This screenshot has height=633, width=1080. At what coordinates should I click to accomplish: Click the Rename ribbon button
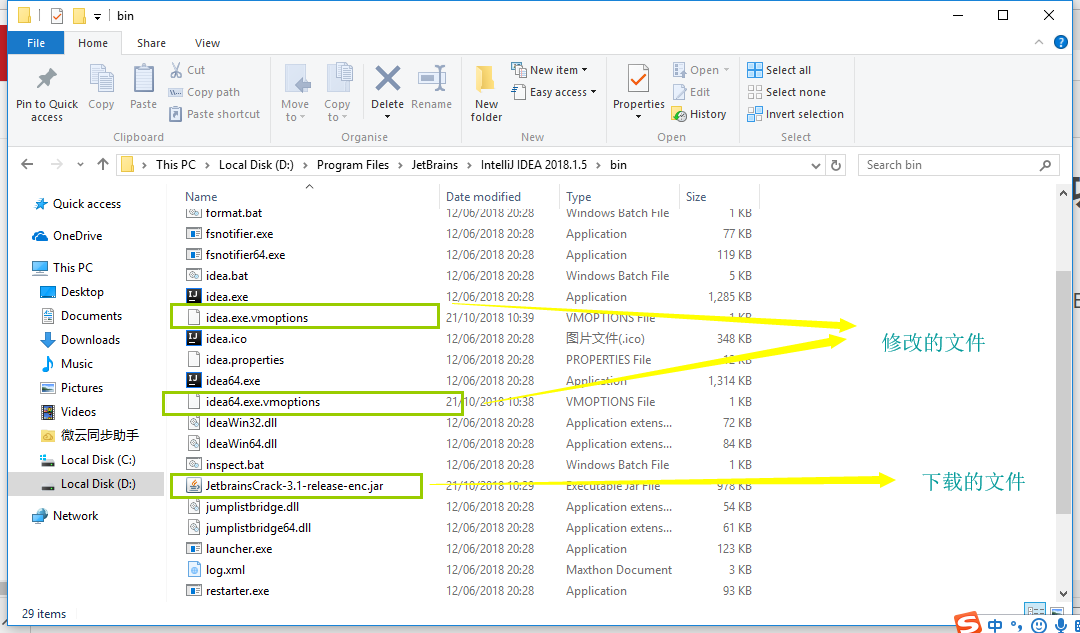tap(431, 87)
